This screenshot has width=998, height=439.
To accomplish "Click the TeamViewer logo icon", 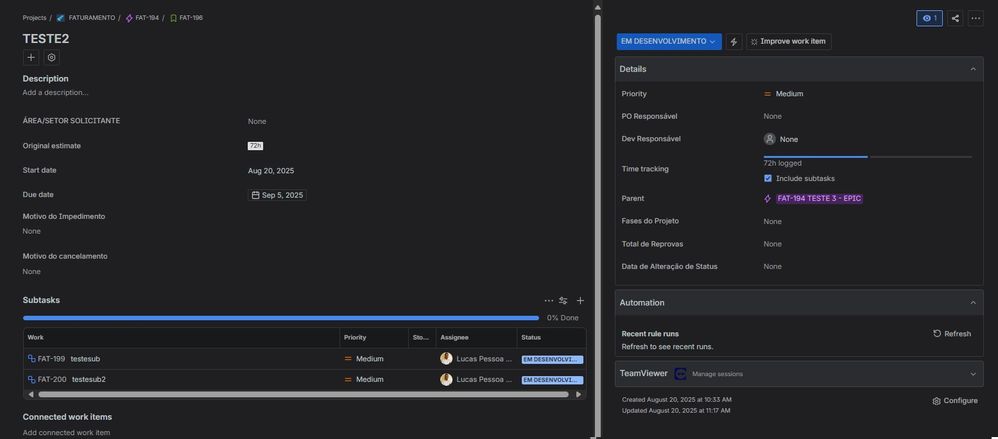I will pos(680,374).
